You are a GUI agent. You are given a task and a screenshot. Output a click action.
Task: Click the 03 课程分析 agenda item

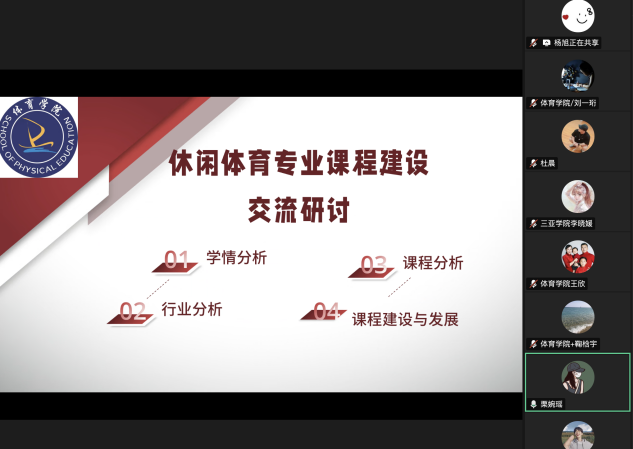(408, 264)
